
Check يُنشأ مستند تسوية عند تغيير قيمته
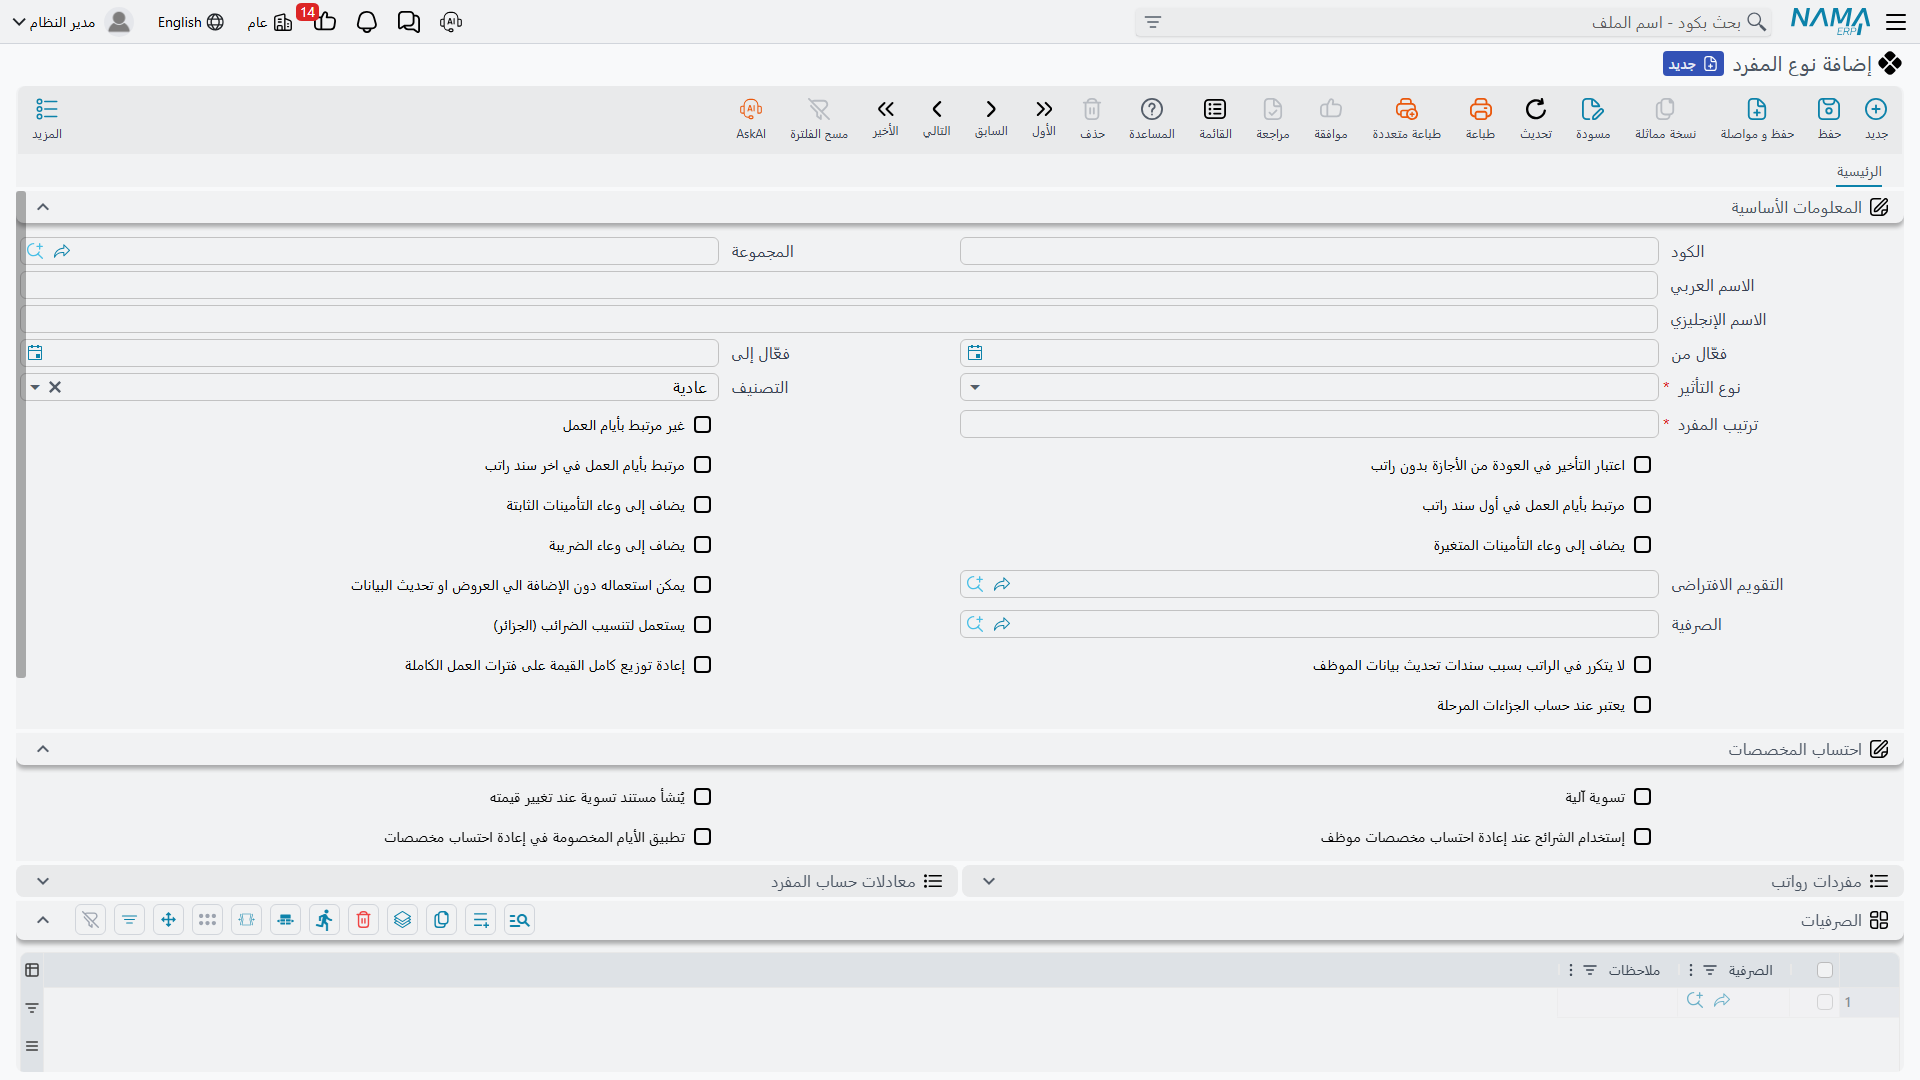point(703,797)
